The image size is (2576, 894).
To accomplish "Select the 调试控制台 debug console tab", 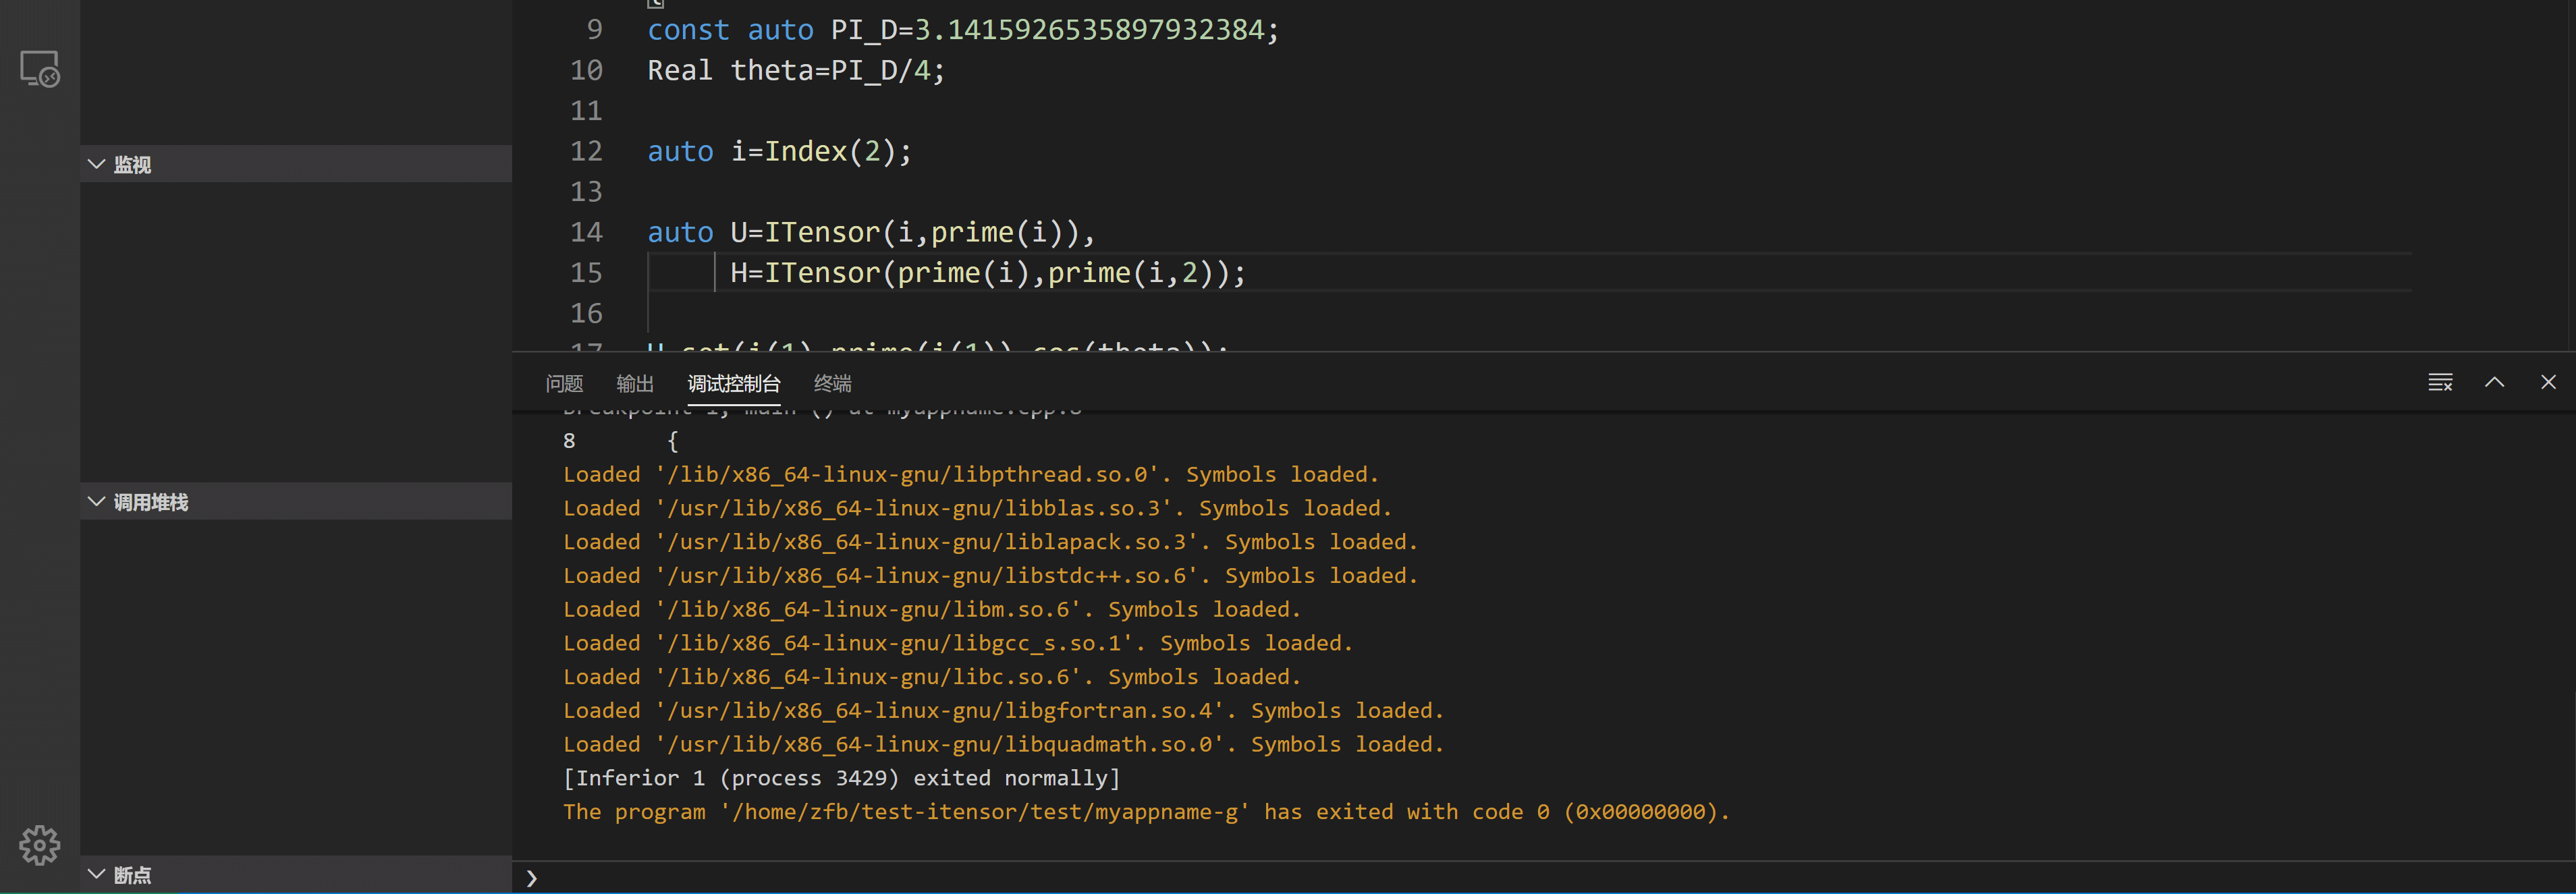I will (x=733, y=383).
